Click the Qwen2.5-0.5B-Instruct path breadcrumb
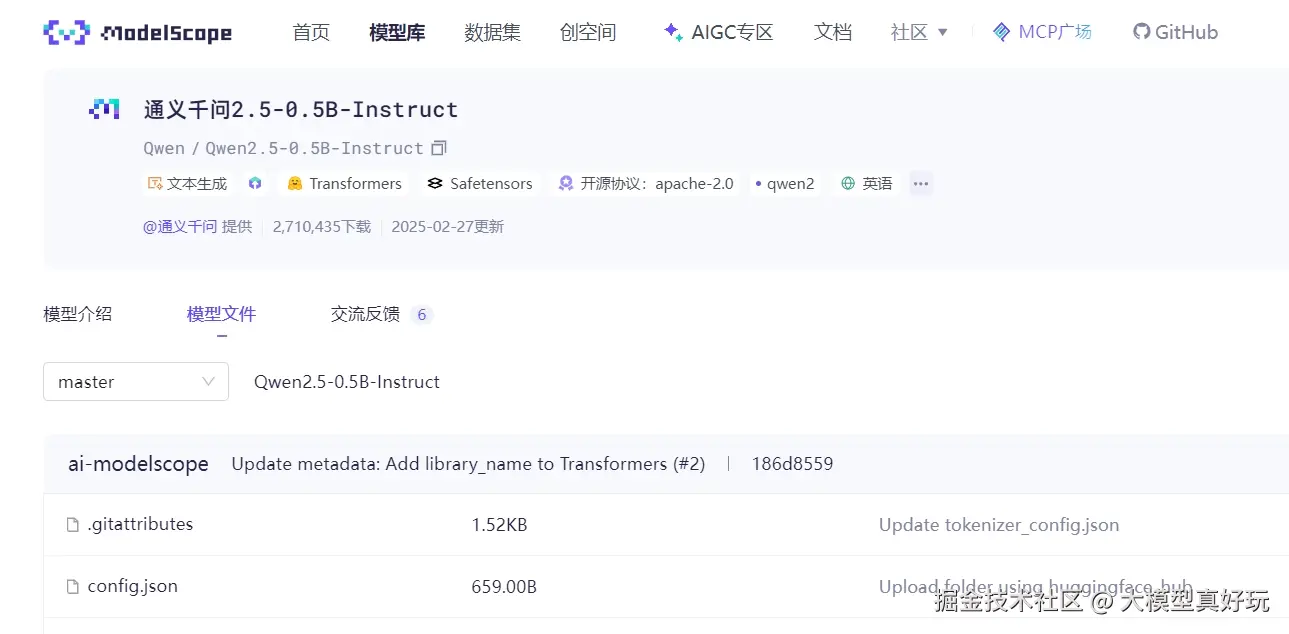1289x634 pixels. 347,382
